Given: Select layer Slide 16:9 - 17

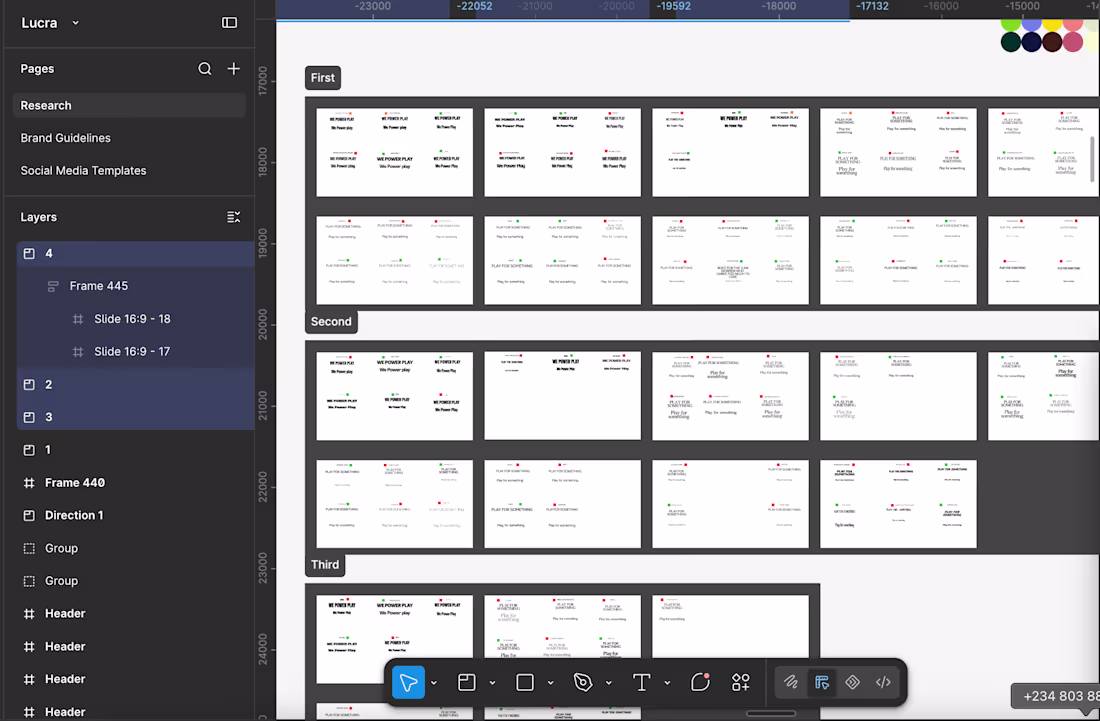Looking at the screenshot, I should click(x=135, y=351).
